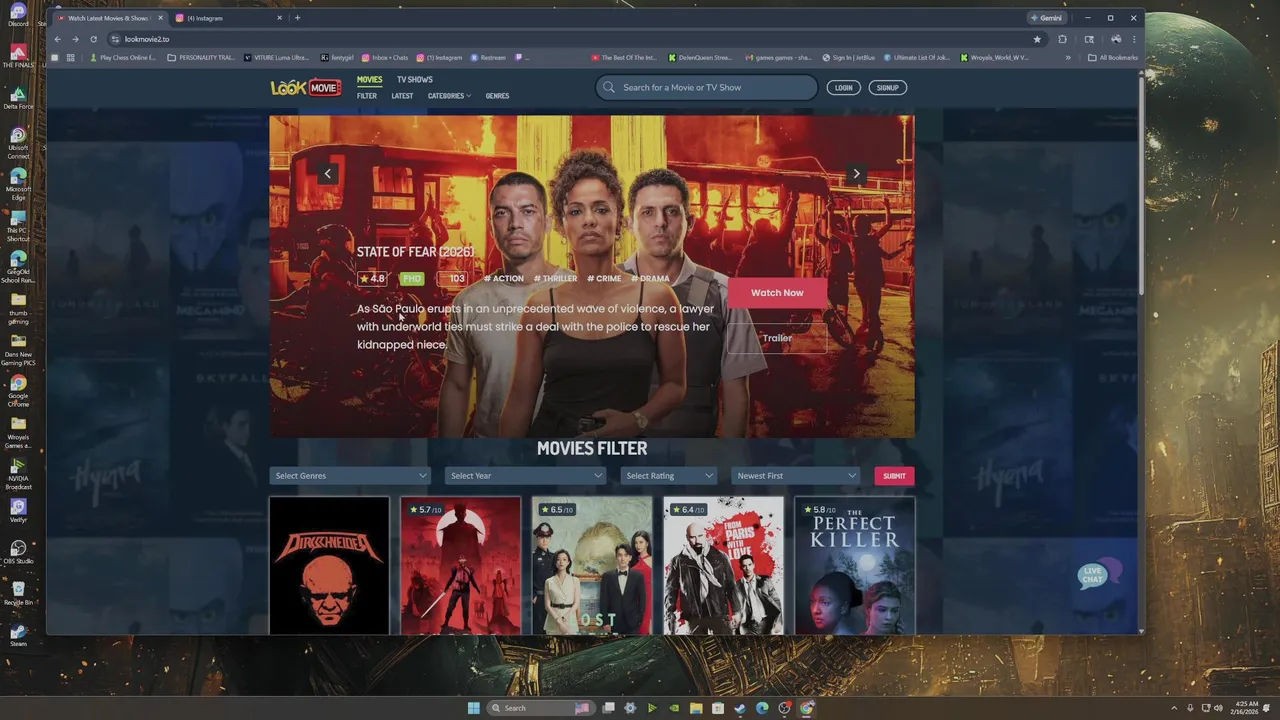Screen dimensions: 1280x720
Task: Select Steam desktop icon
Action: 18,636
